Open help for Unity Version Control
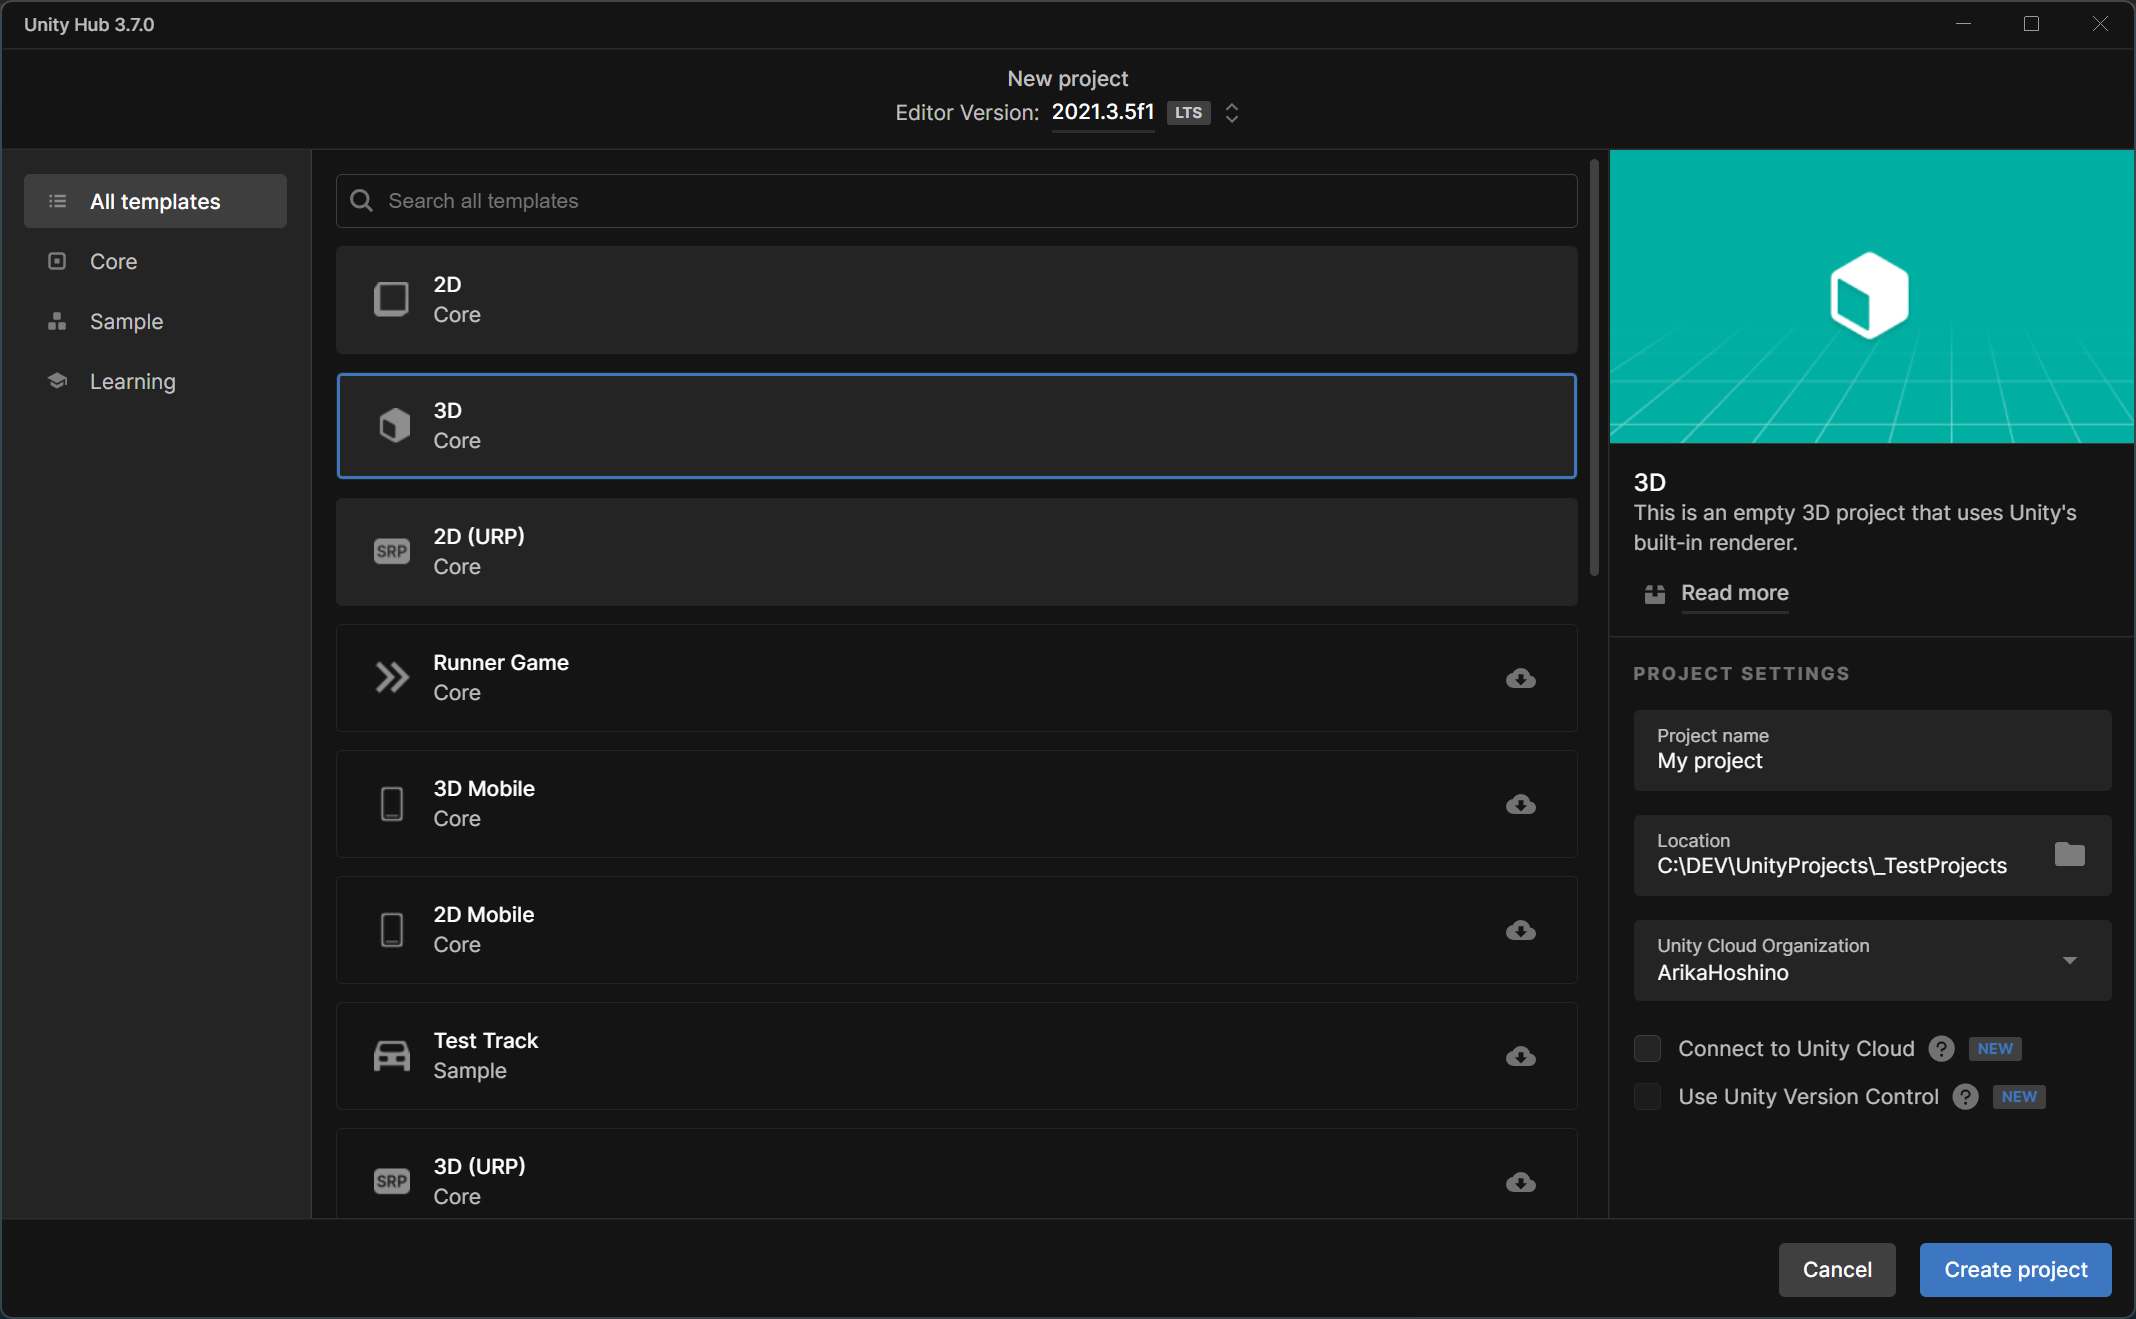2136x1319 pixels. [1965, 1096]
